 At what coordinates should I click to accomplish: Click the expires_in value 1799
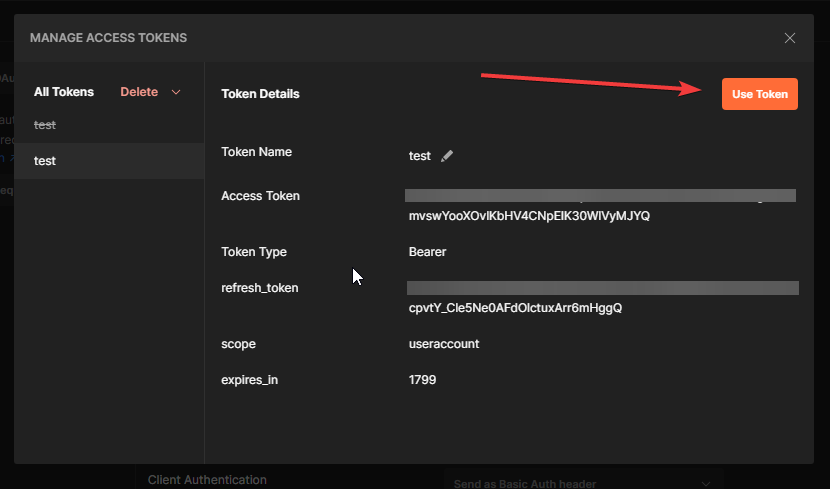point(422,380)
